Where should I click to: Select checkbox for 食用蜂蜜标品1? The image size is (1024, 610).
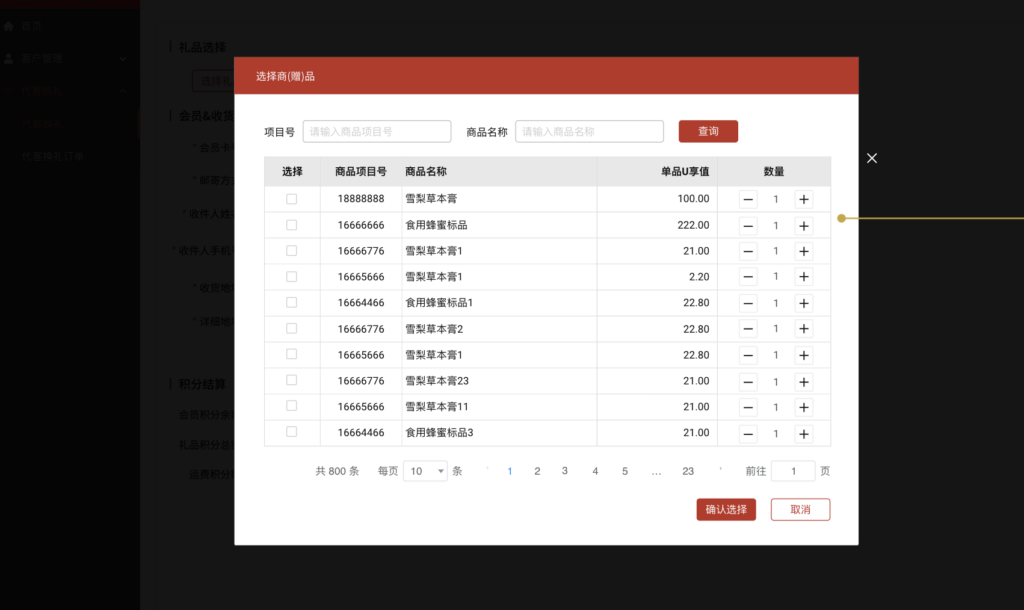tap(291, 302)
